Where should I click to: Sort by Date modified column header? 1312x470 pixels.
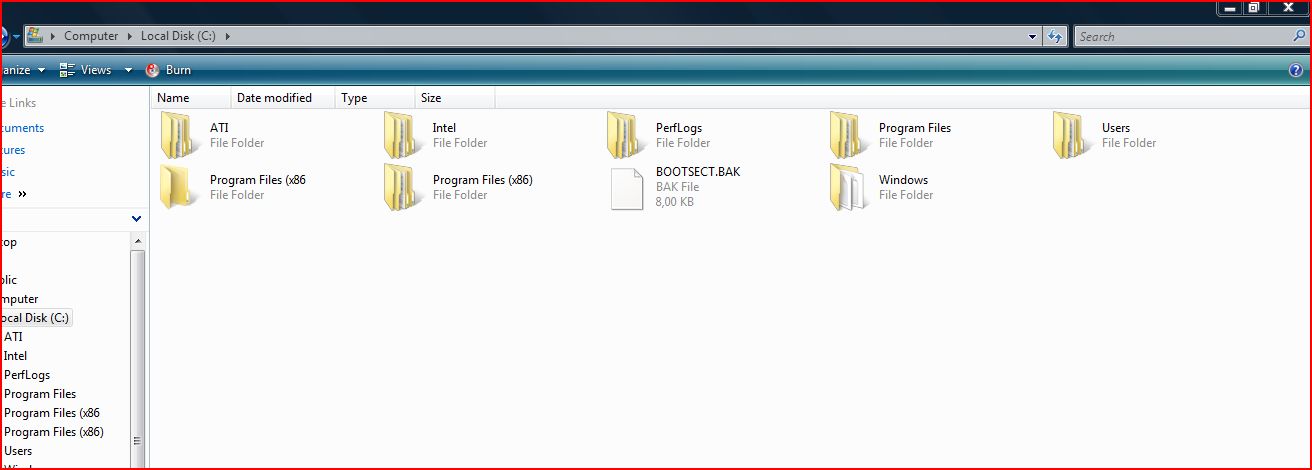pyautogui.click(x=284, y=98)
